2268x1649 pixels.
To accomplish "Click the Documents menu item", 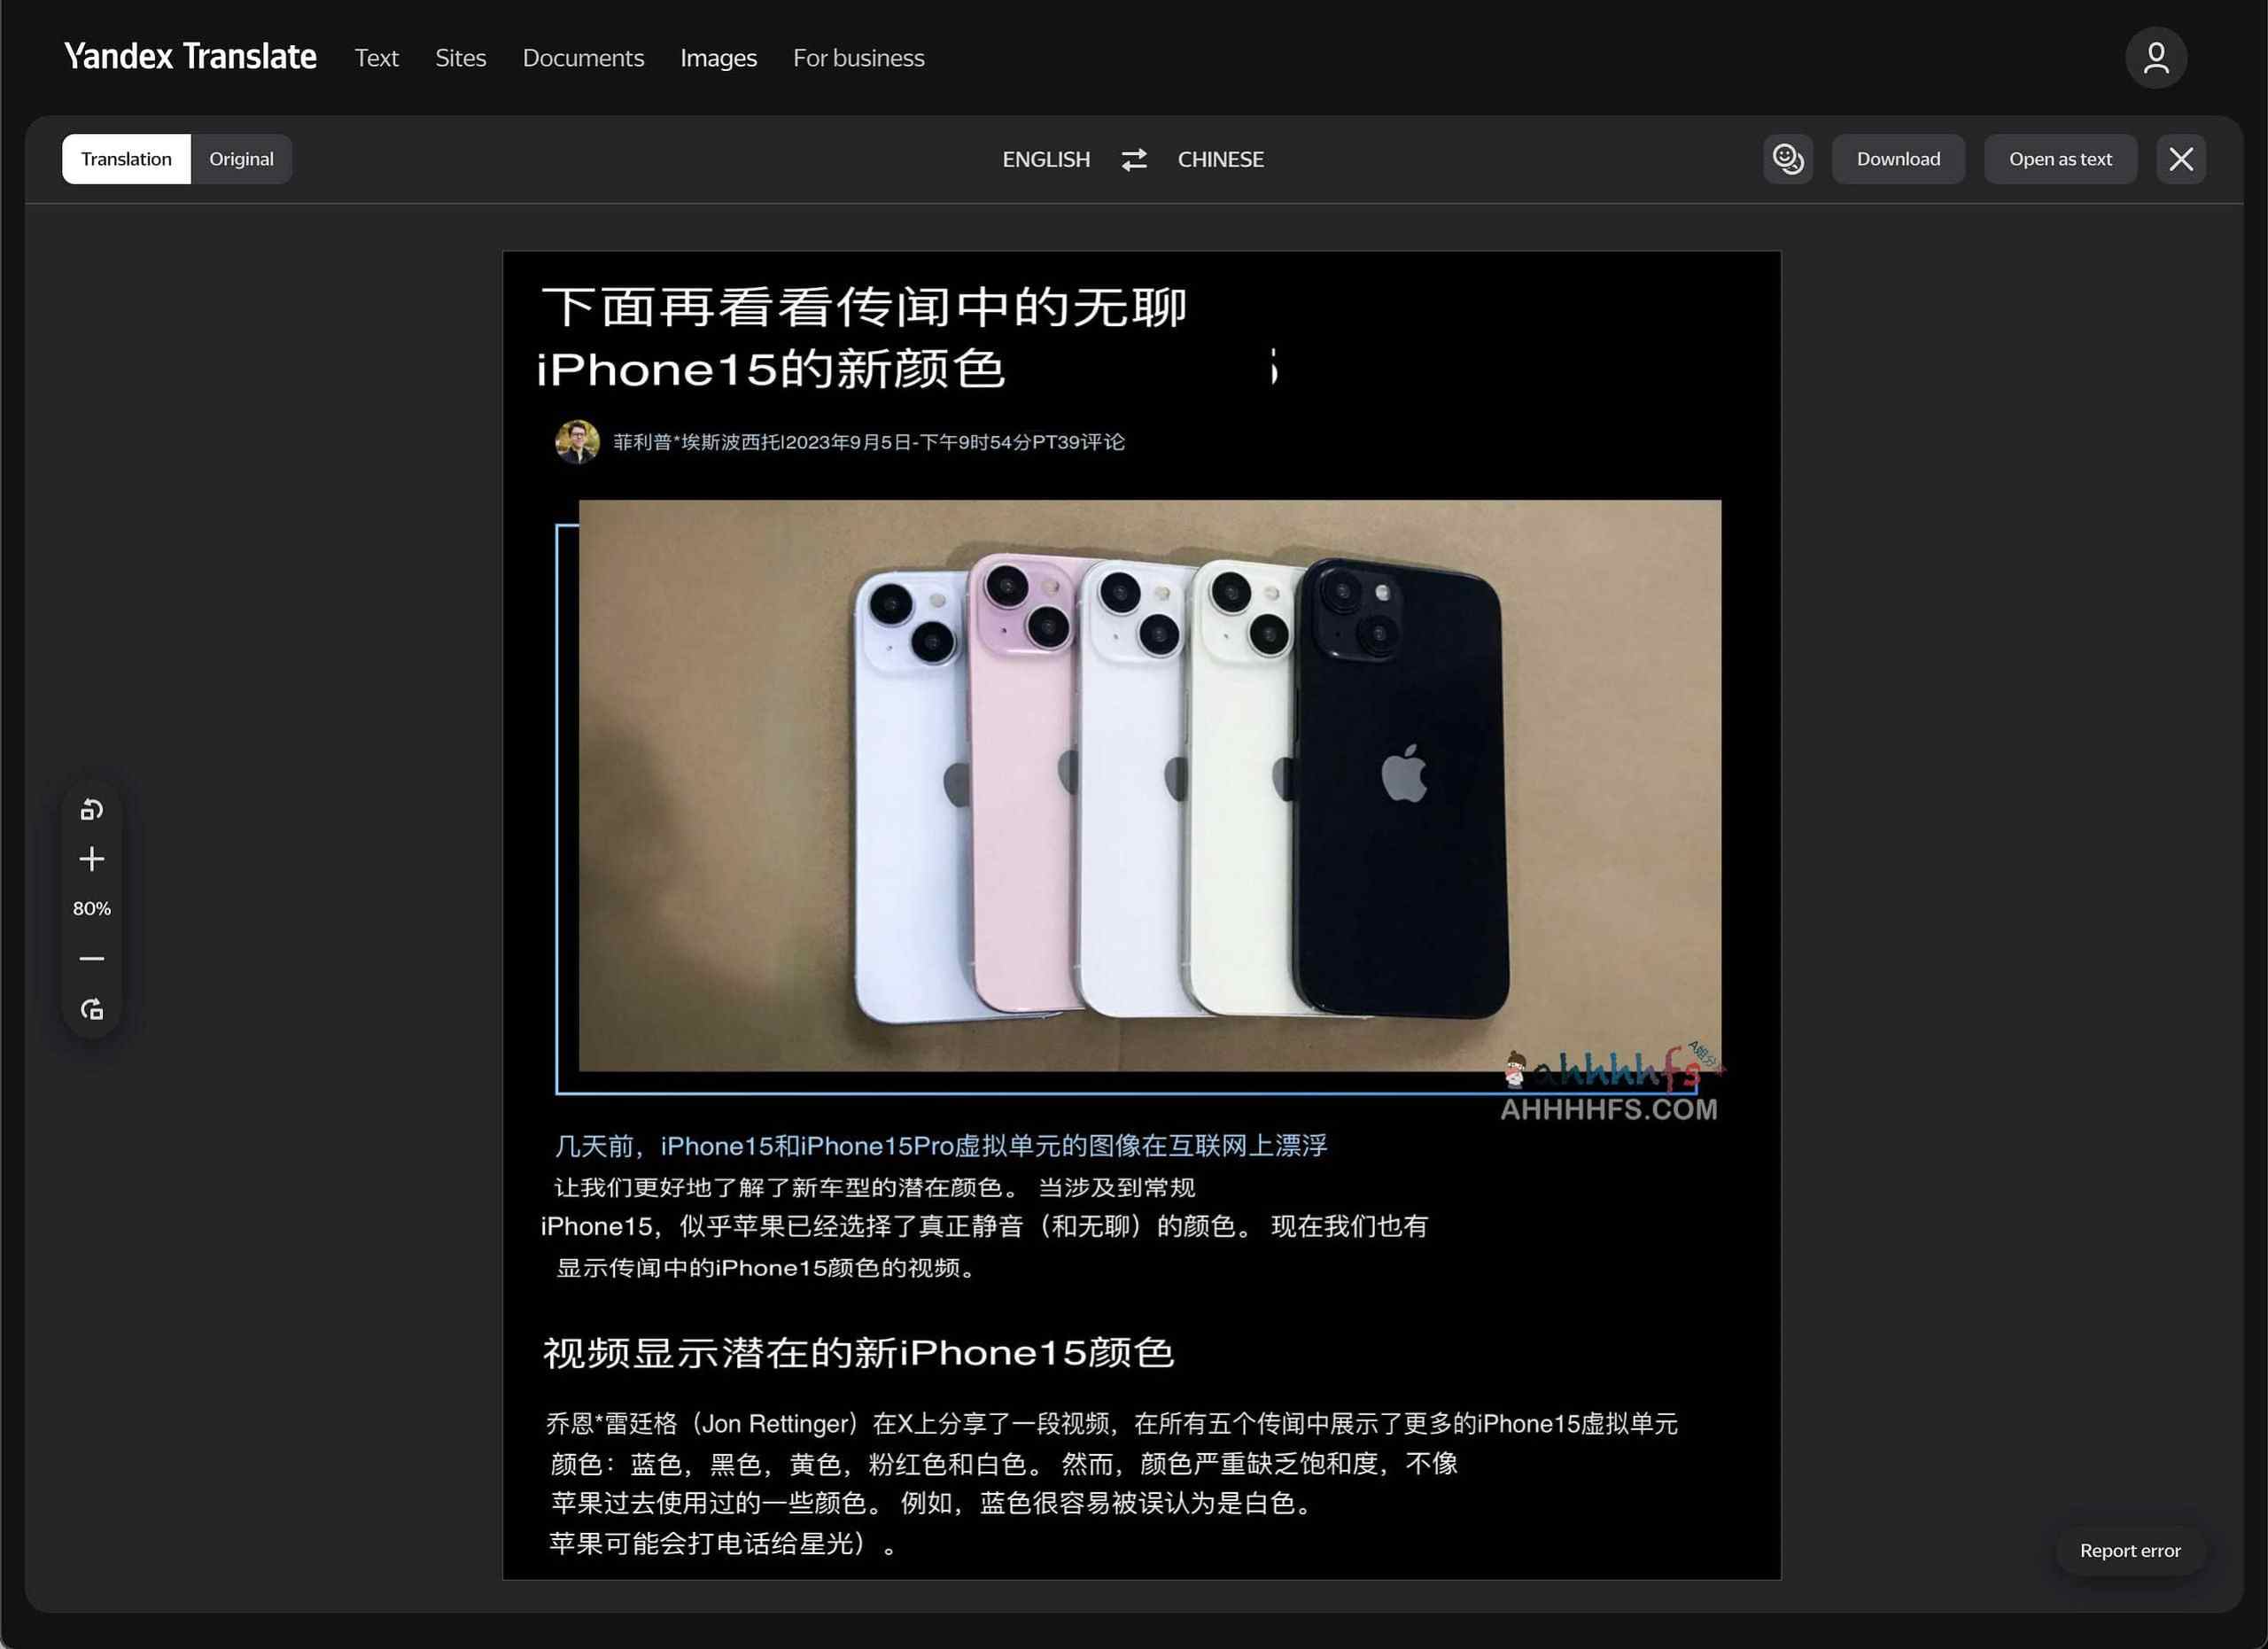I will click(x=583, y=57).
